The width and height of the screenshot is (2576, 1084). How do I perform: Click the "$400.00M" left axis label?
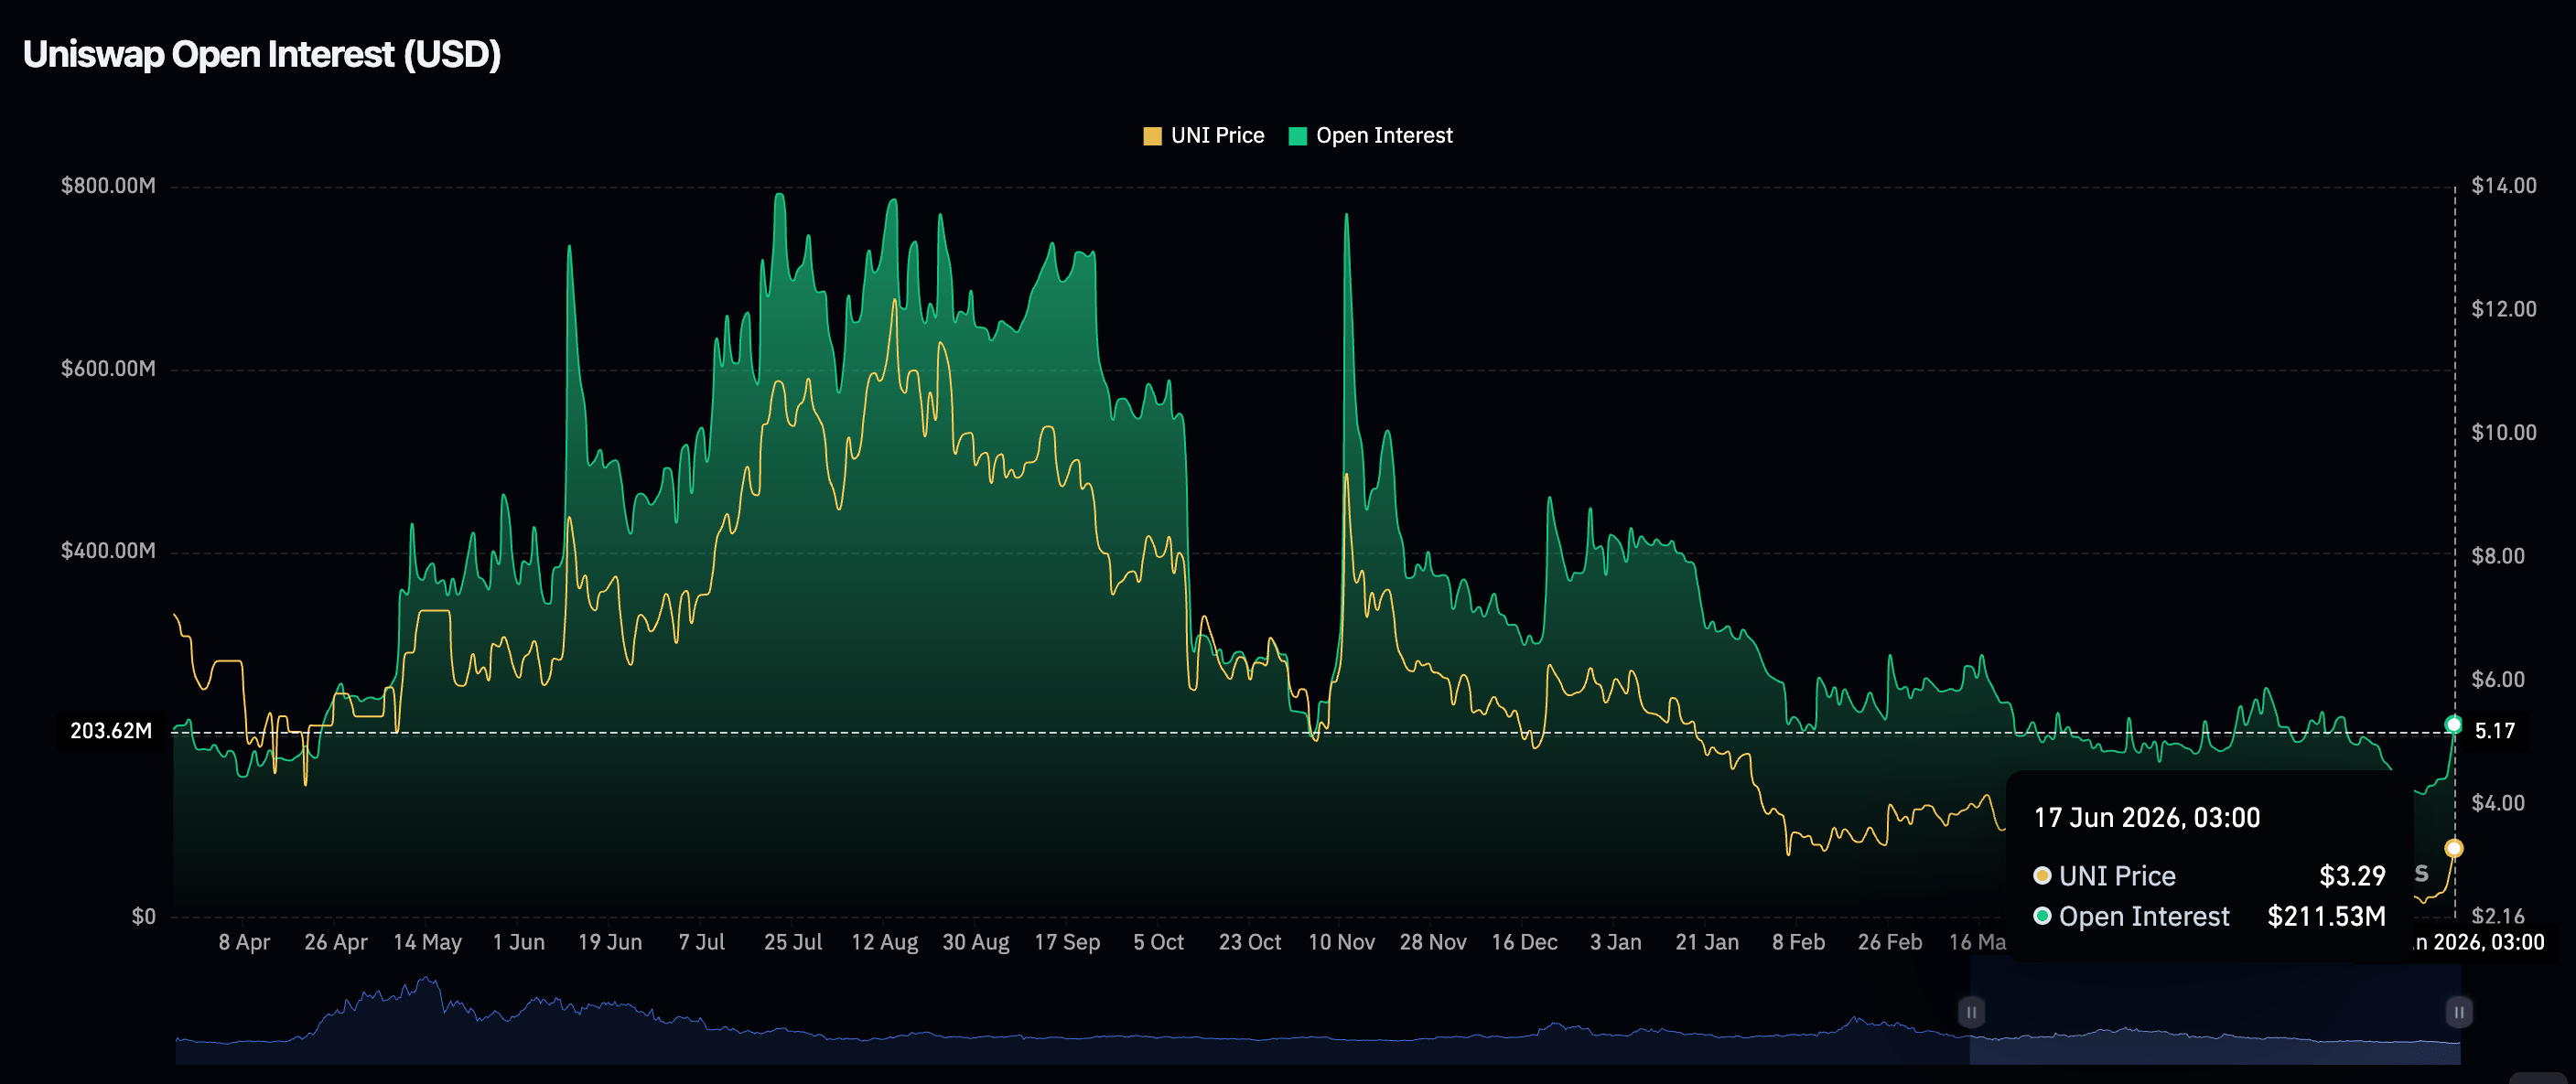(x=108, y=551)
